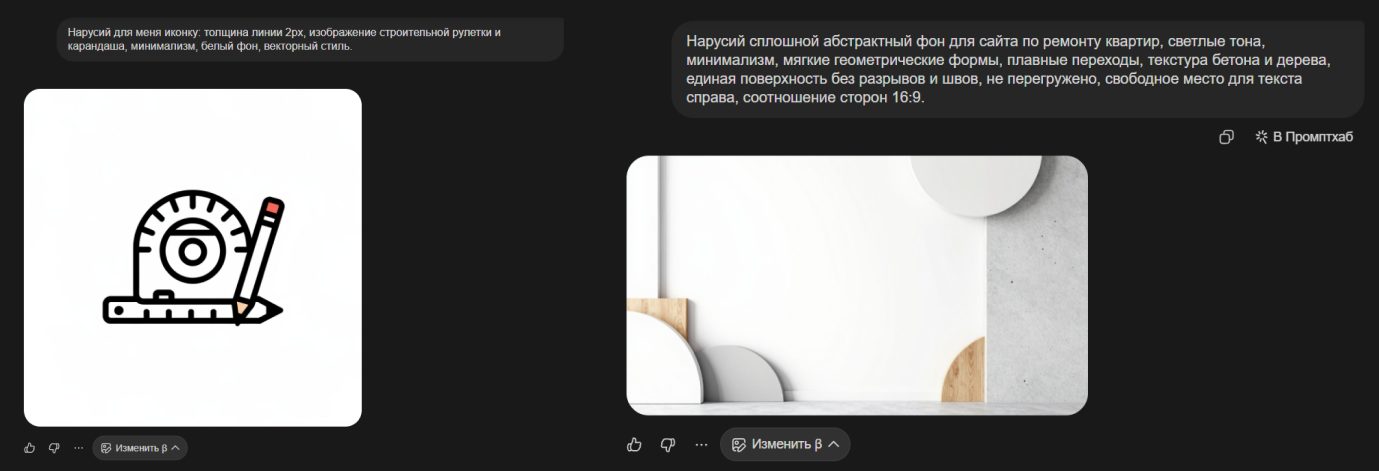Dislike the abstract background image

pyautogui.click(x=668, y=444)
